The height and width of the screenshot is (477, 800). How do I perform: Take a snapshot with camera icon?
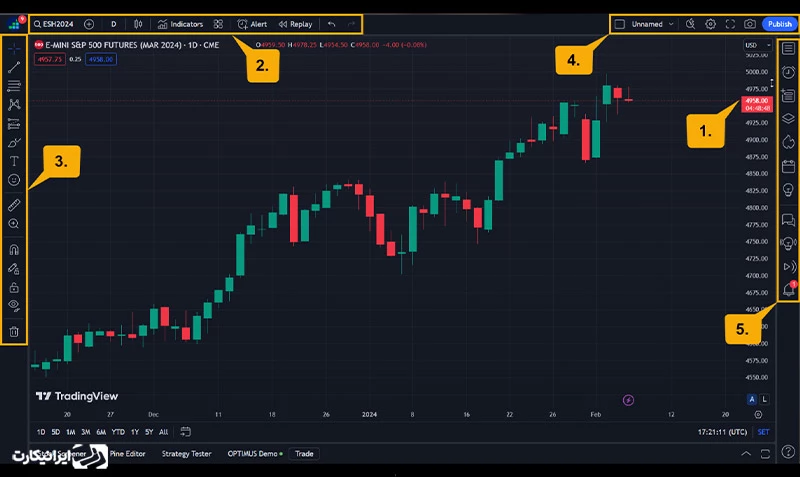click(749, 24)
